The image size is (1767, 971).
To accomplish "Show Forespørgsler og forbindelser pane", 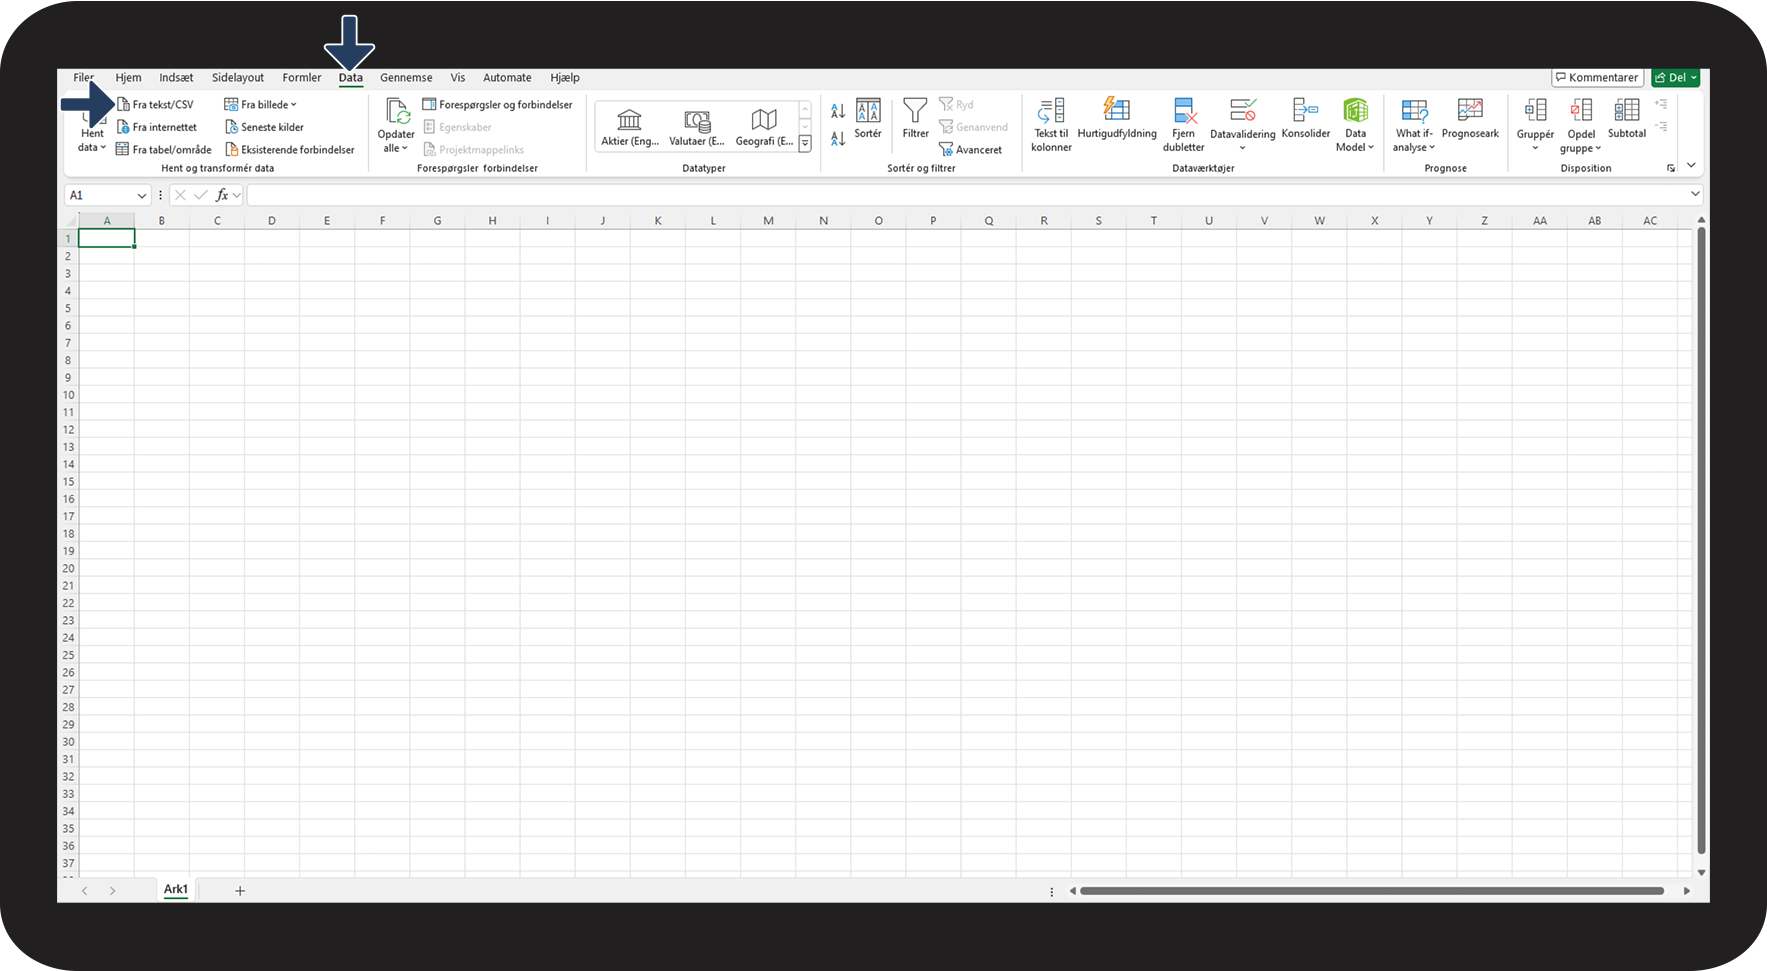I will (497, 104).
